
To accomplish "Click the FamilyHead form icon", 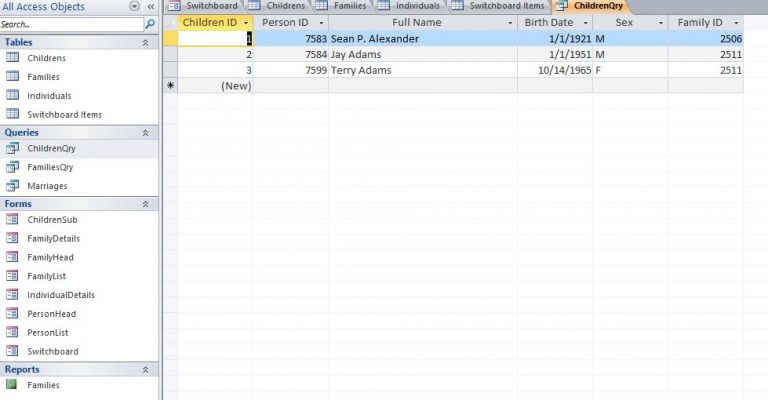I will (x=12, y=257).
